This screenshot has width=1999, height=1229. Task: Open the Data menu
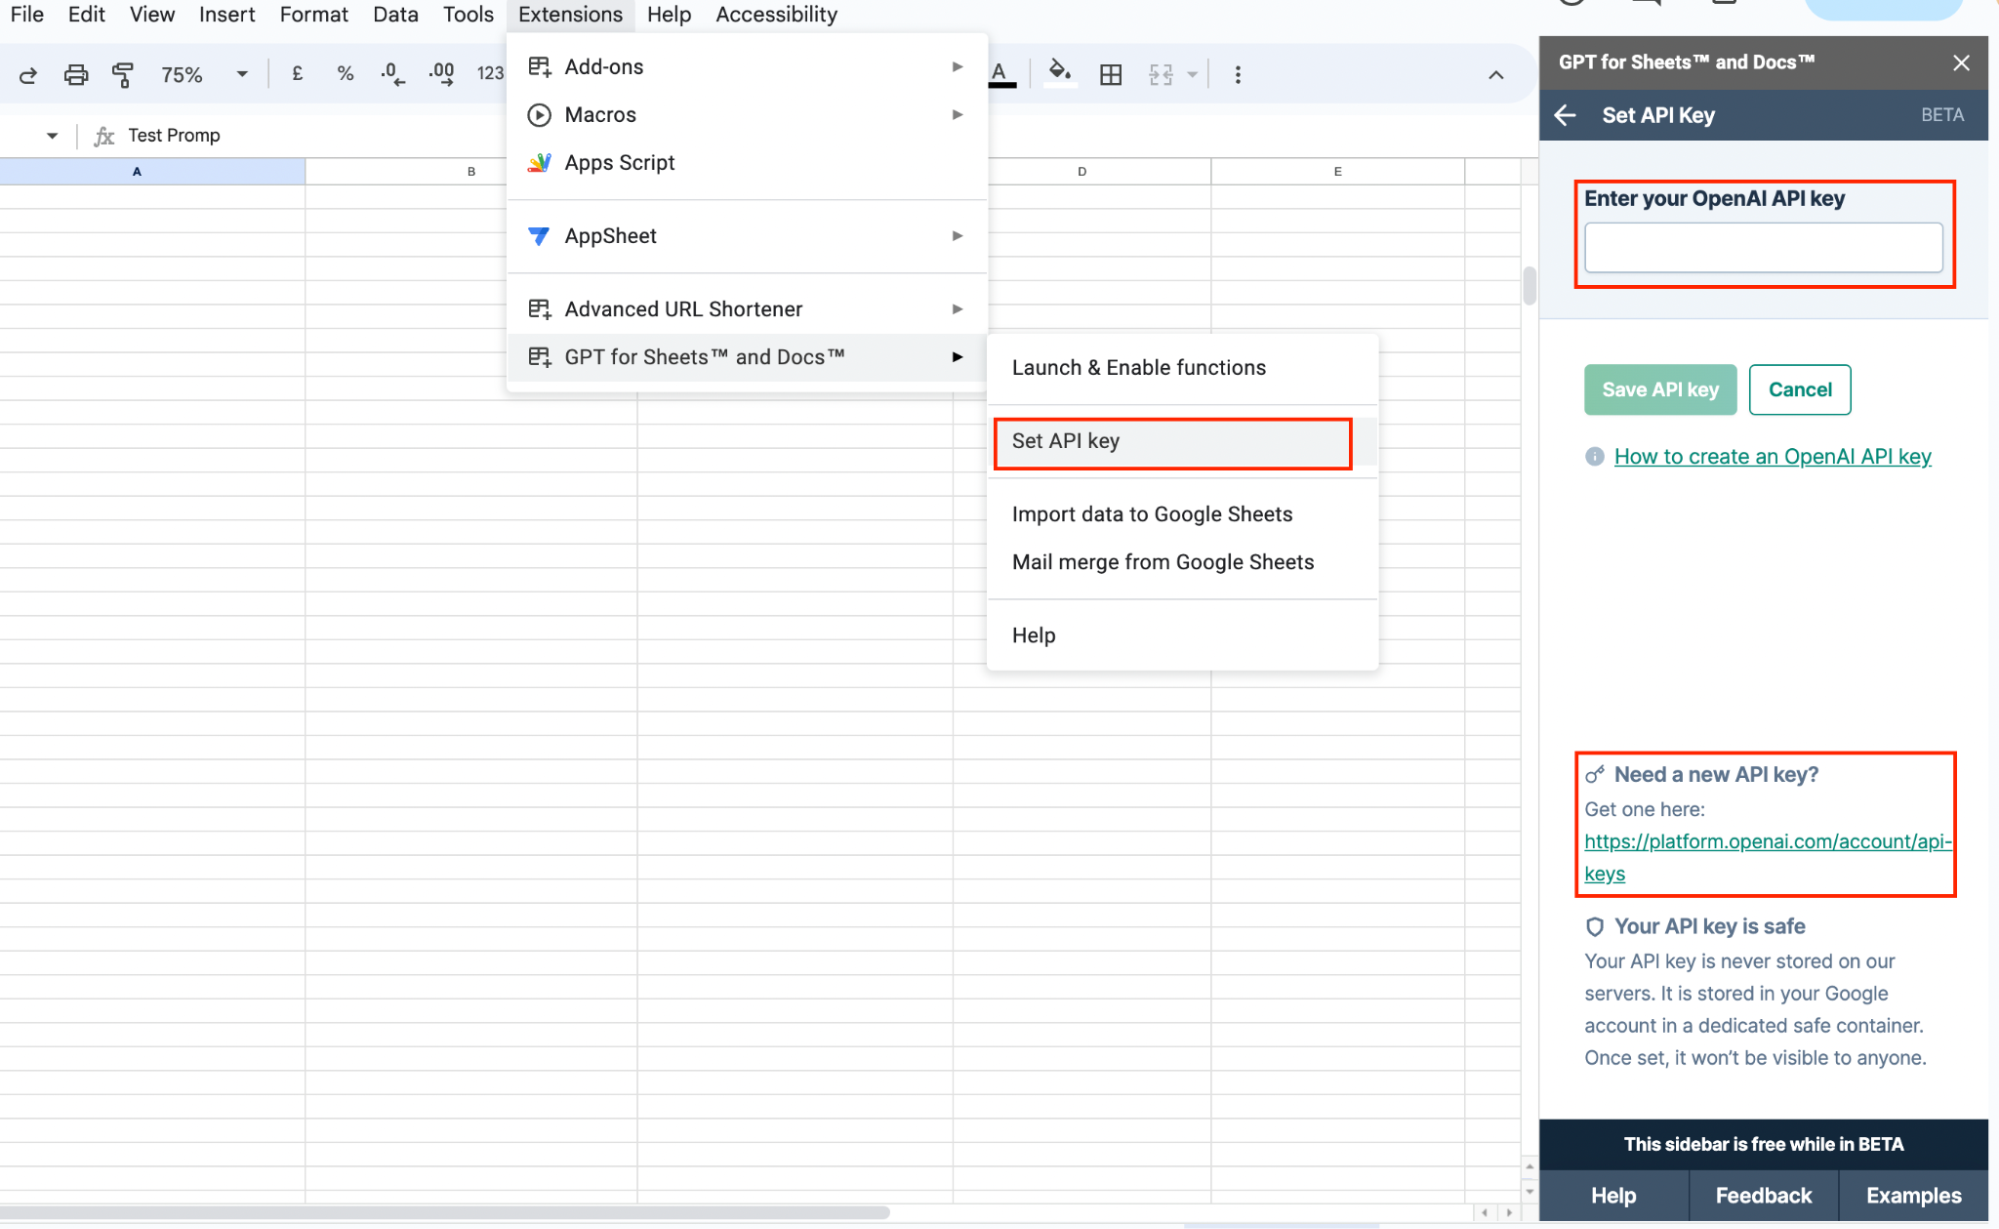pos(396,15)
